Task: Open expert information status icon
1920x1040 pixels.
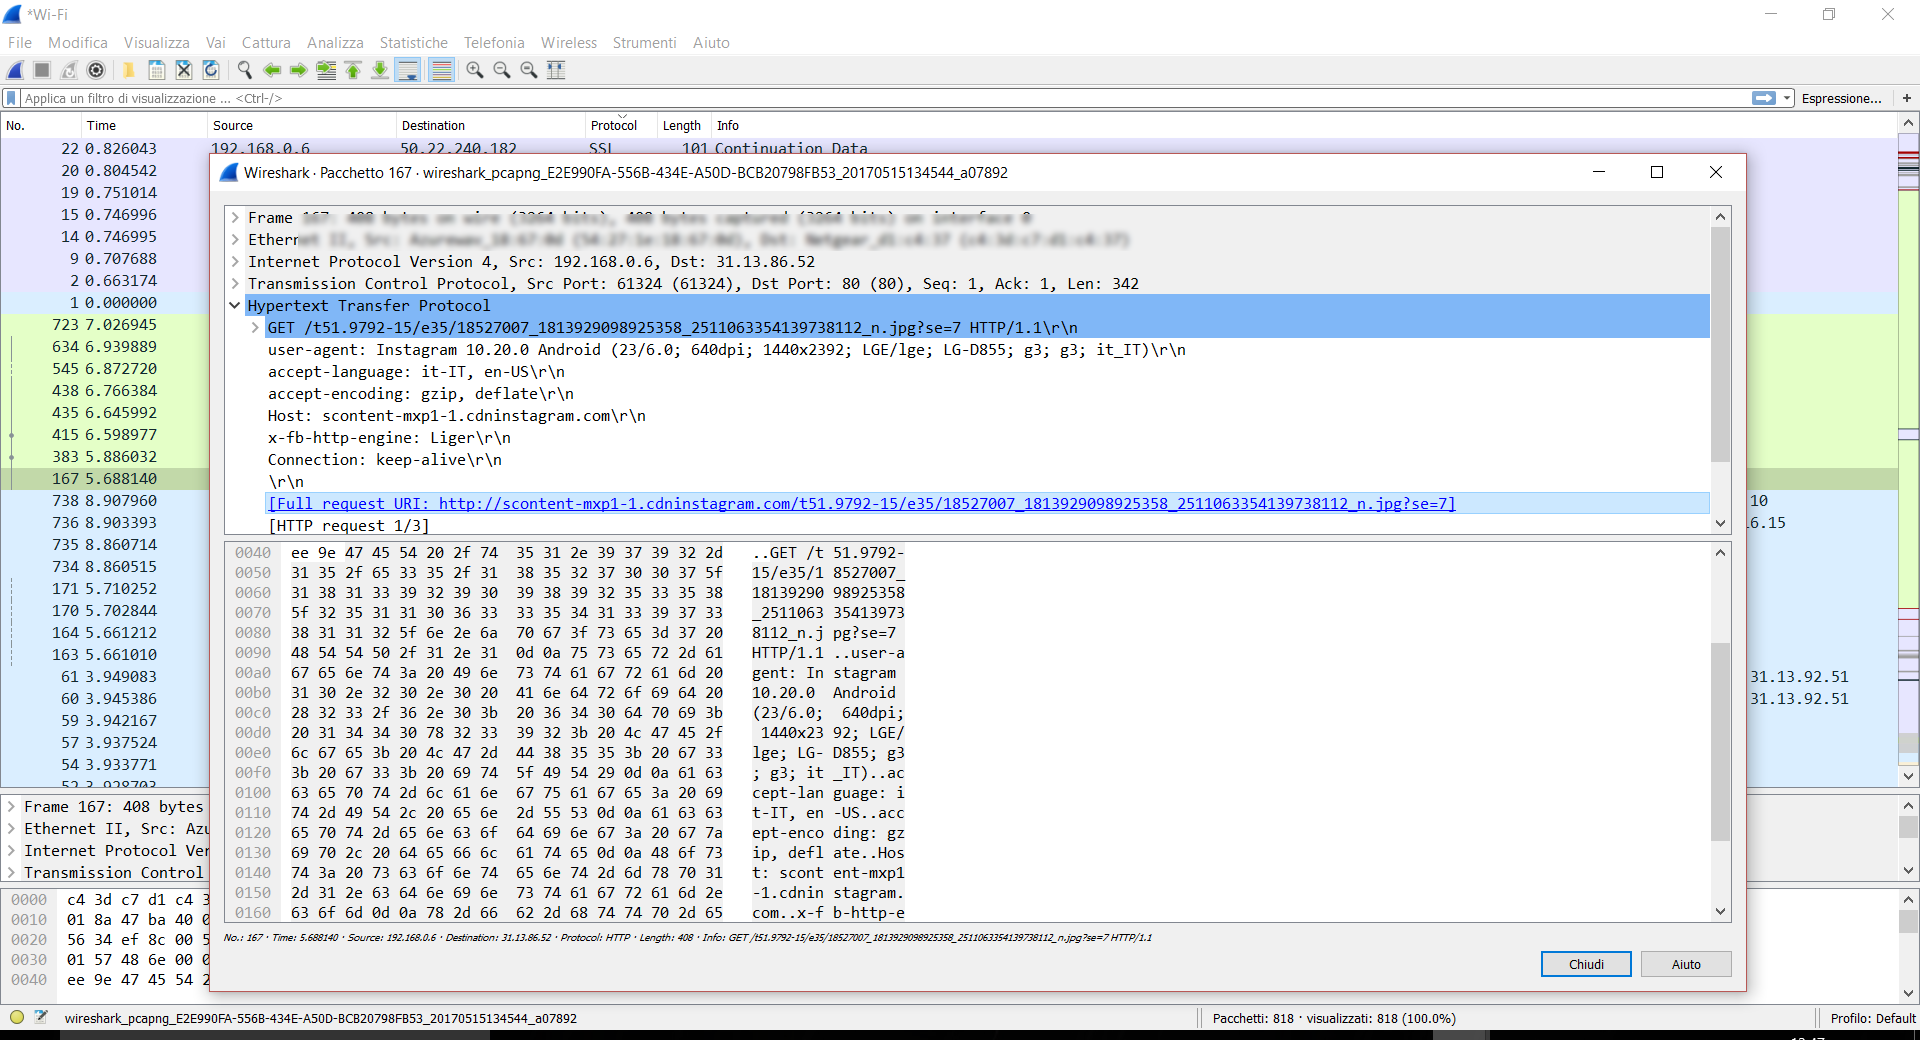Action: point(16,1018)
